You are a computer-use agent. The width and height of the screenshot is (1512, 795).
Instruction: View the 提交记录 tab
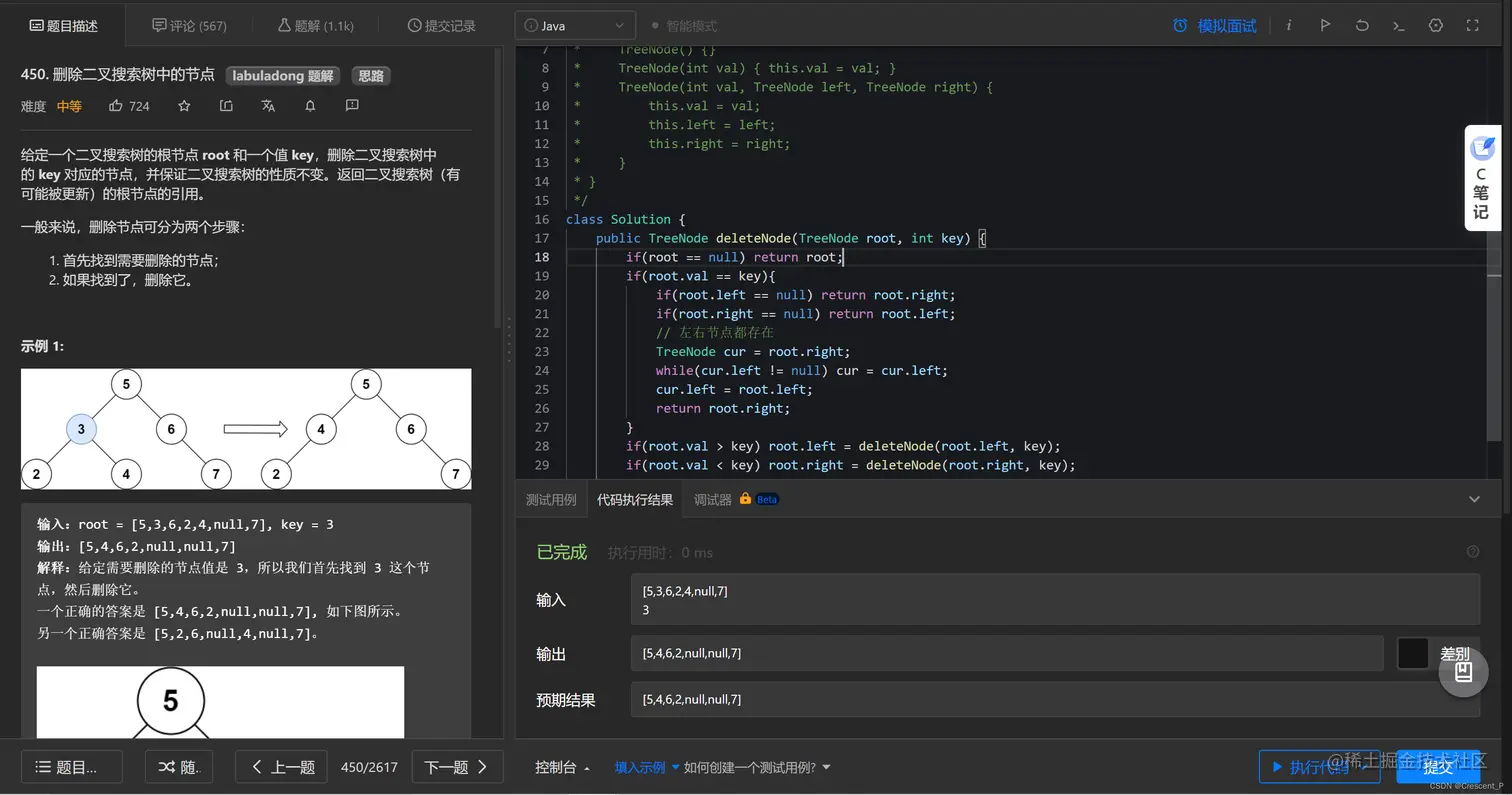pyautogui.click(x=441, y=26)
